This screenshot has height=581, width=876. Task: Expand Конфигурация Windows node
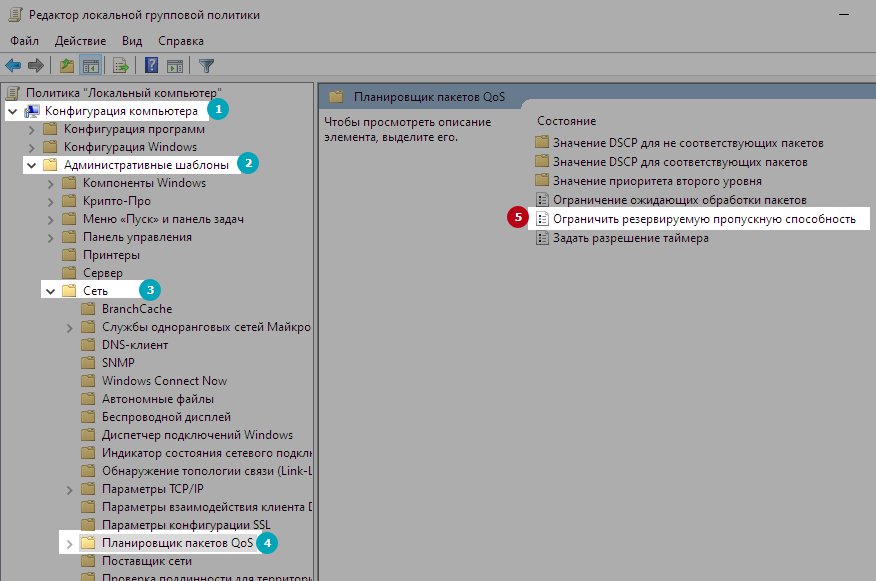(31, 147)
